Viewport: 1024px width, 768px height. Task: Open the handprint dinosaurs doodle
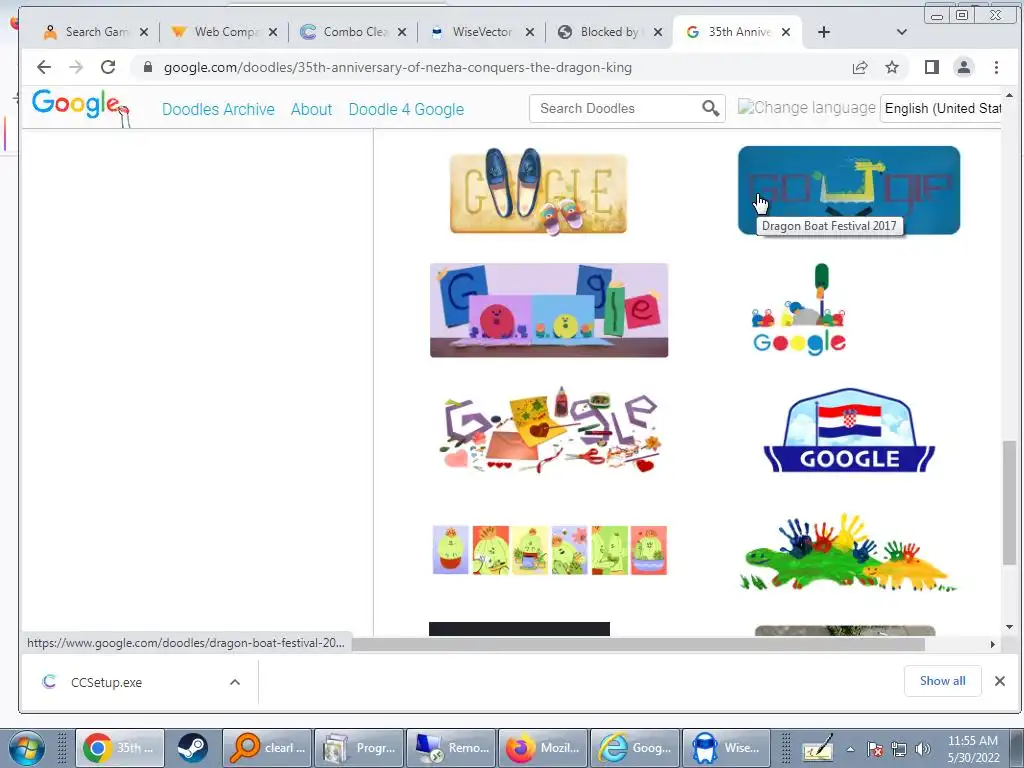[847, 552]
